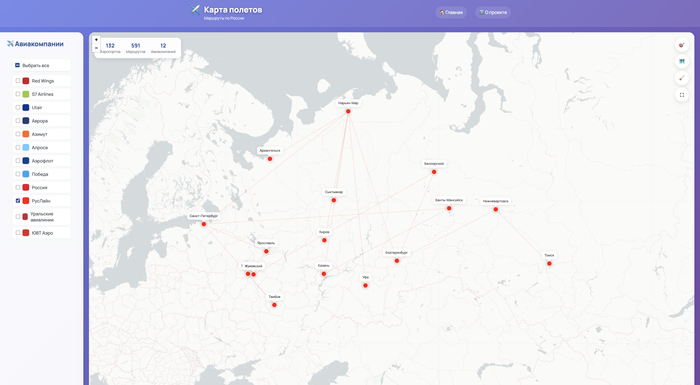Click the Казань airport marker
Viewport: 700px width, 385px height.
[324, 274]
